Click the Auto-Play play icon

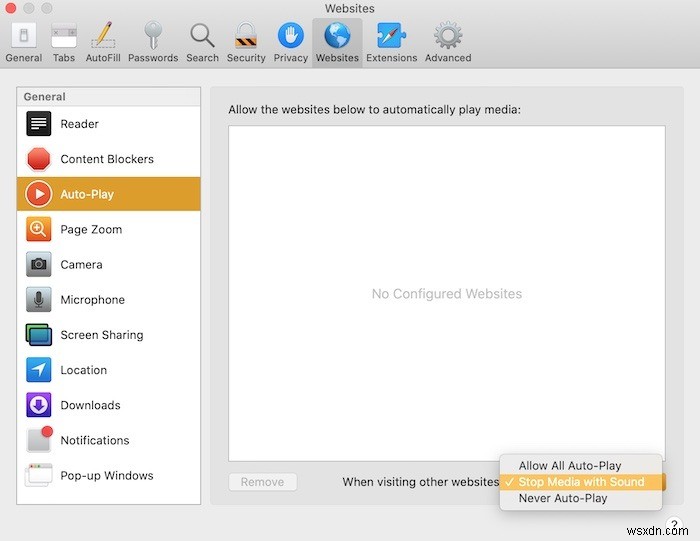tap(38, 194)
